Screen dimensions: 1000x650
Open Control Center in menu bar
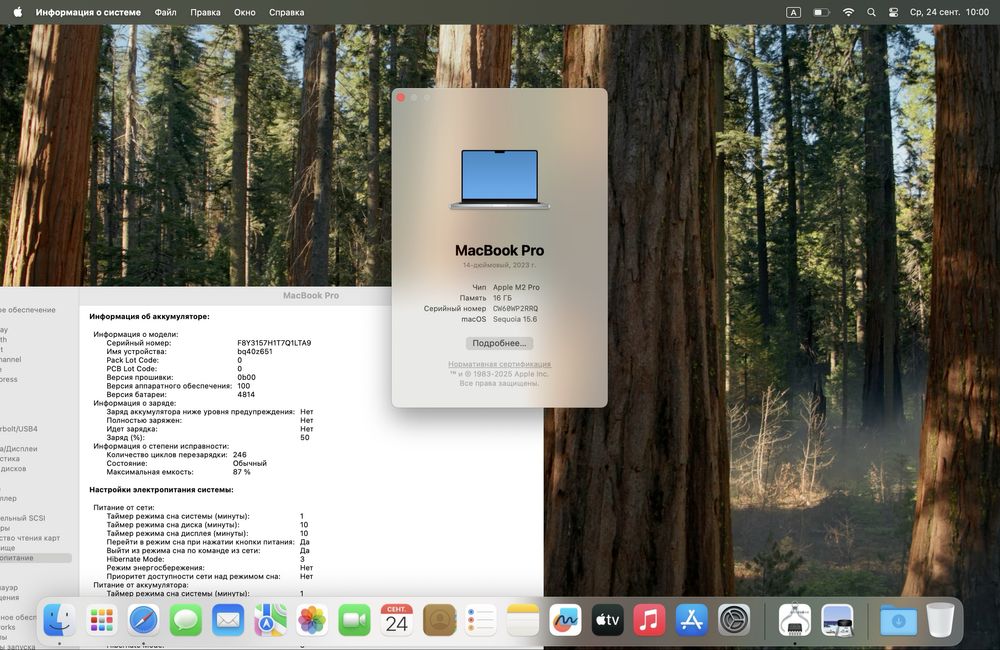pos(893,12)
